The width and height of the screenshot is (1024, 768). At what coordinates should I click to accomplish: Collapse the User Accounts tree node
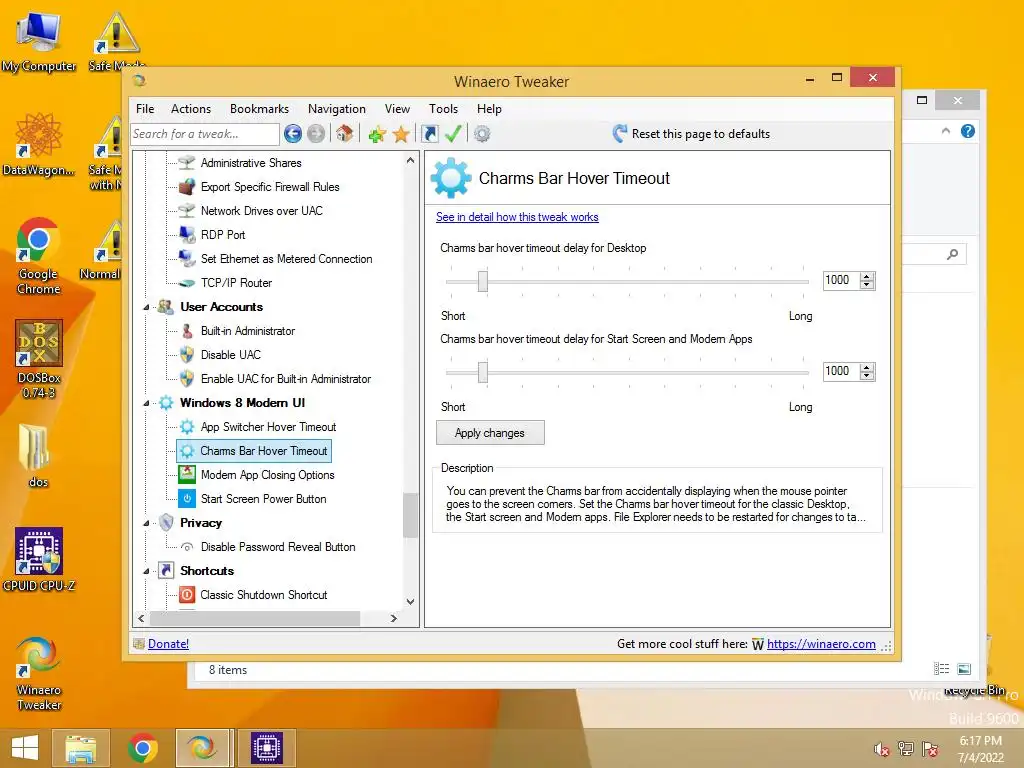point(146,307)
